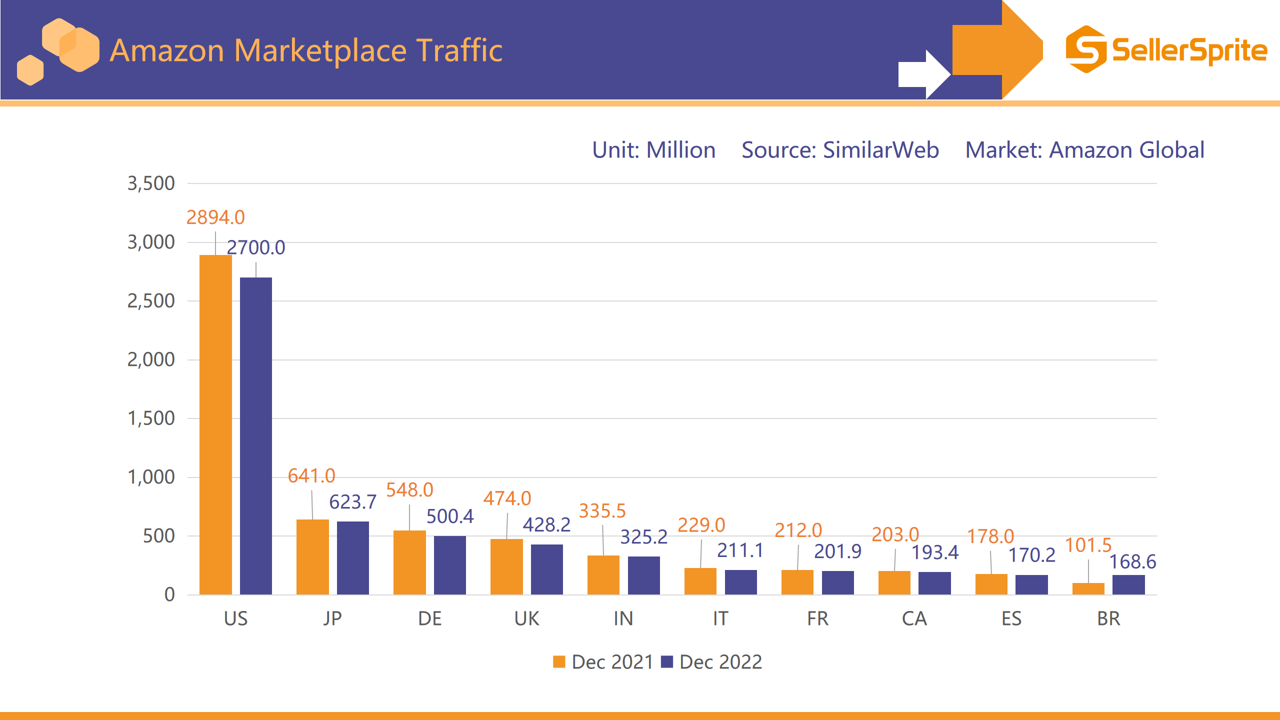
Task: Click the 'Unit: Million' label
Action: [654, 150]
